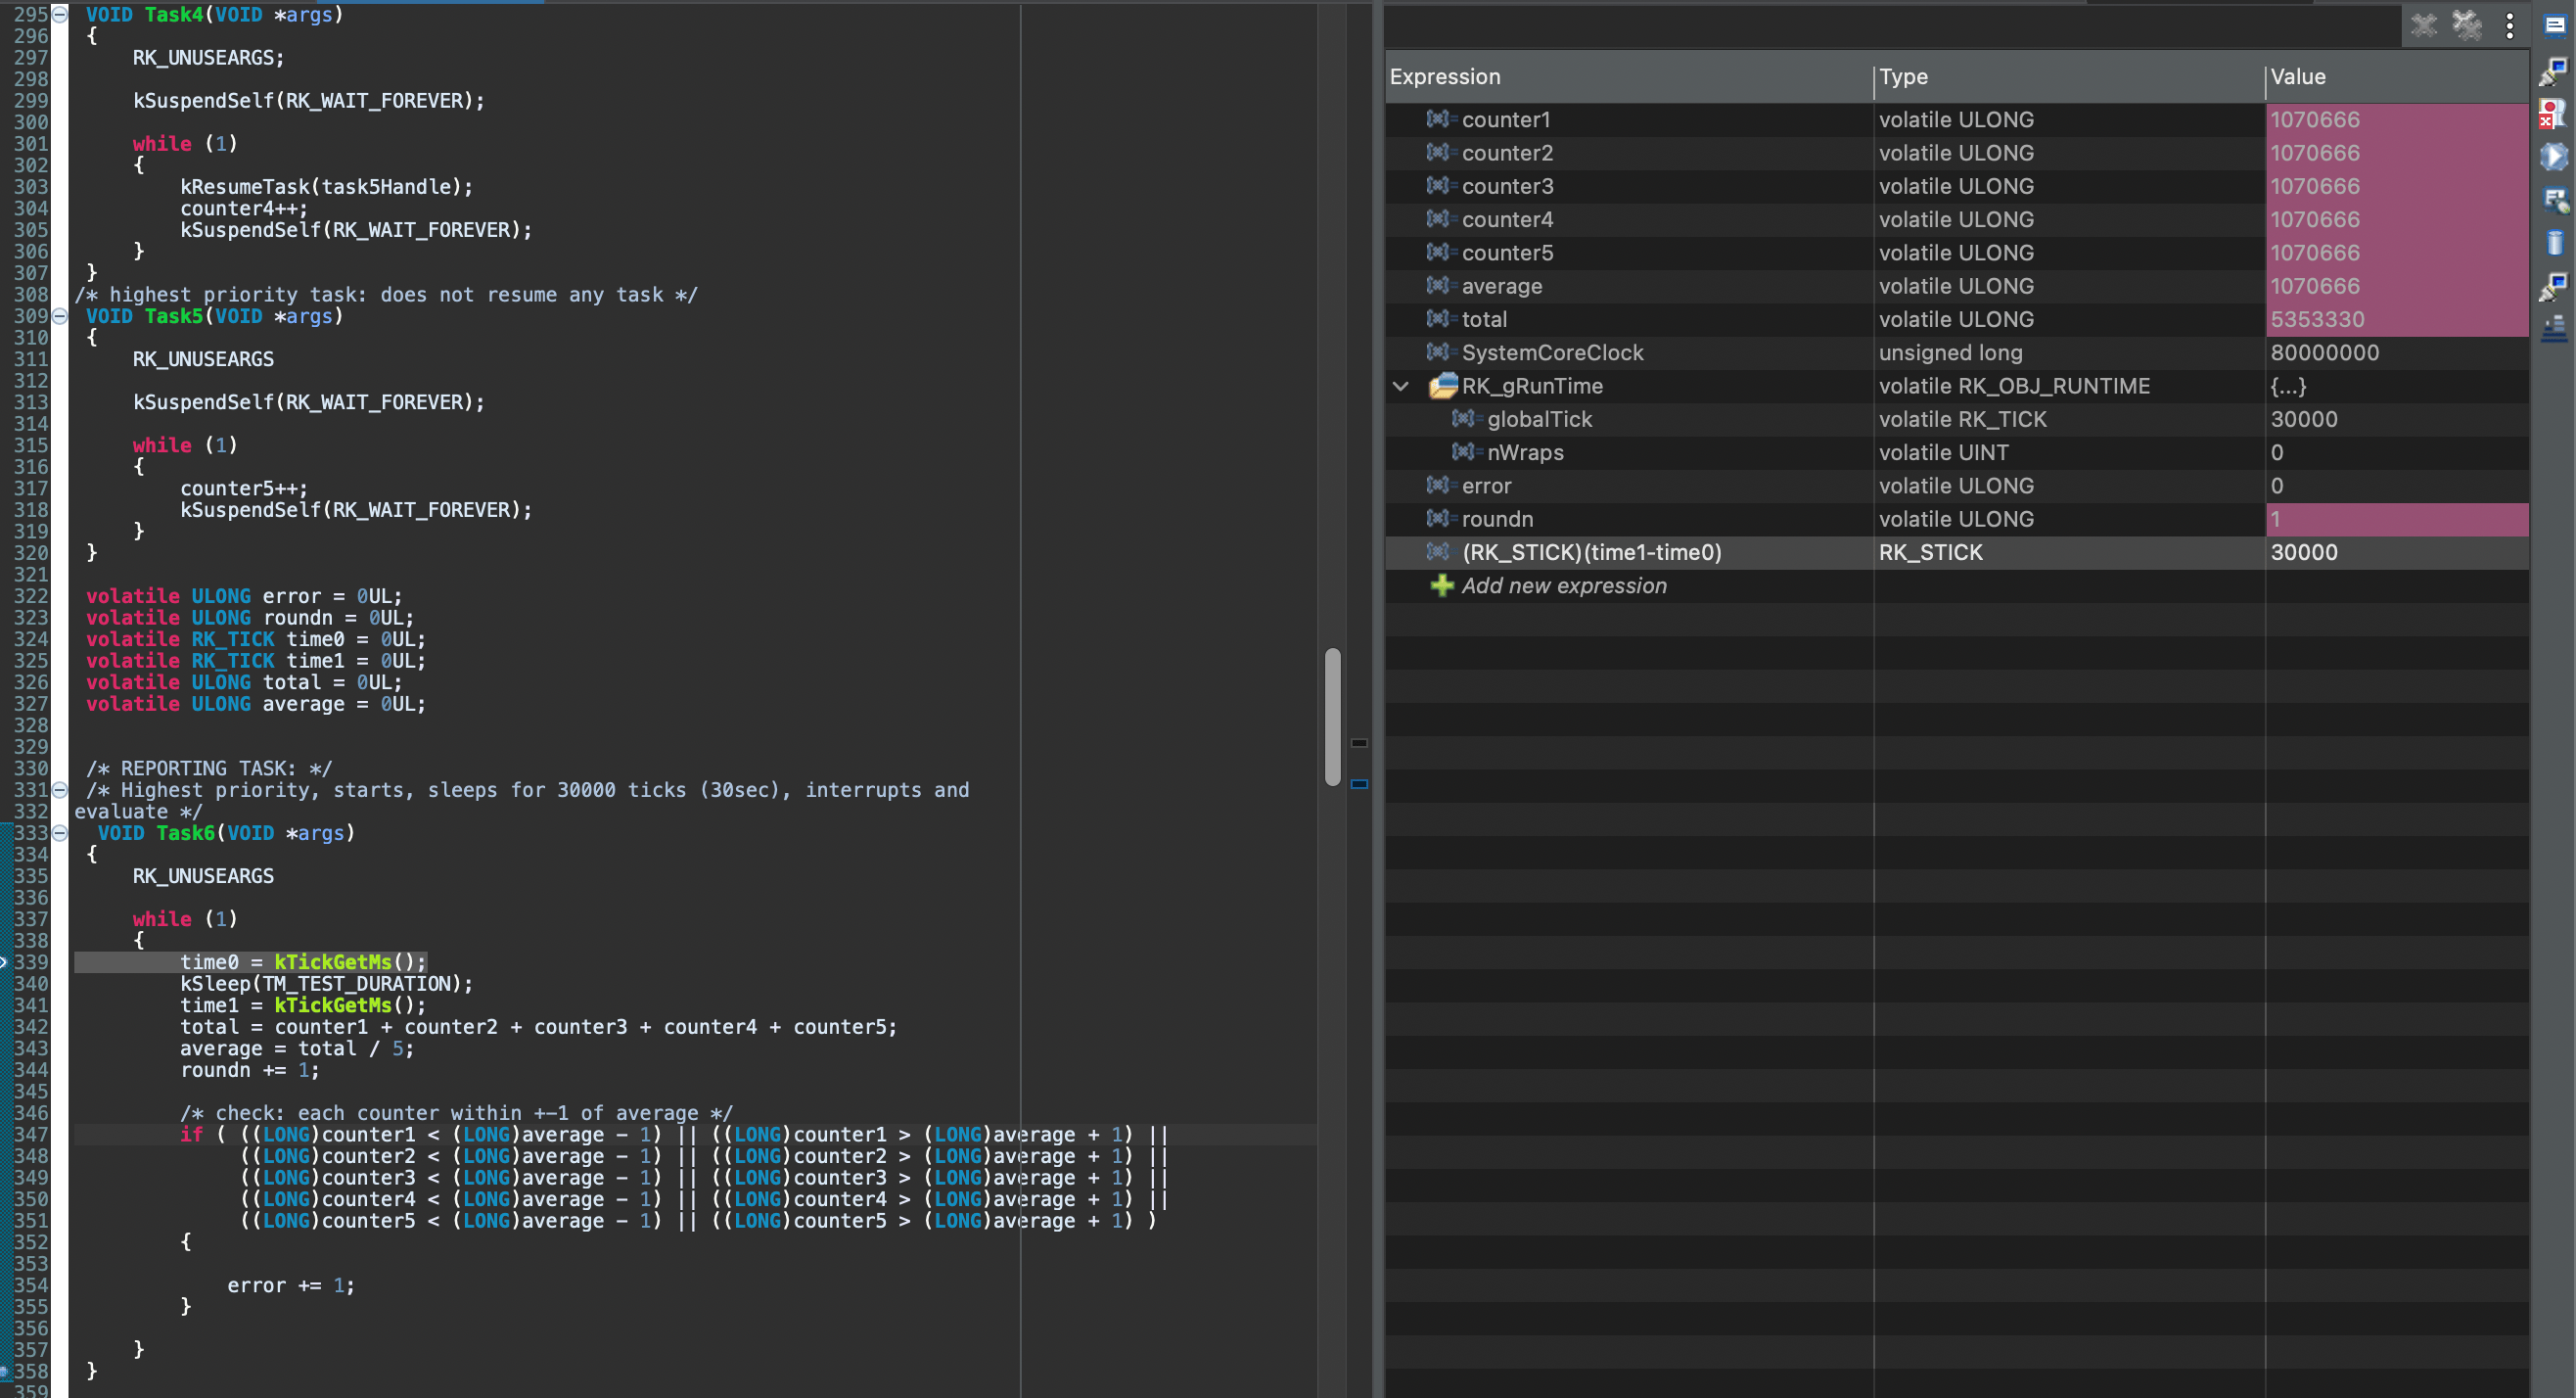The width and height of the screenshot is (2576, 1398).
Task: Select the (RK_STICK)(time1-time0) expression row
Action: tap(1957, 553)
